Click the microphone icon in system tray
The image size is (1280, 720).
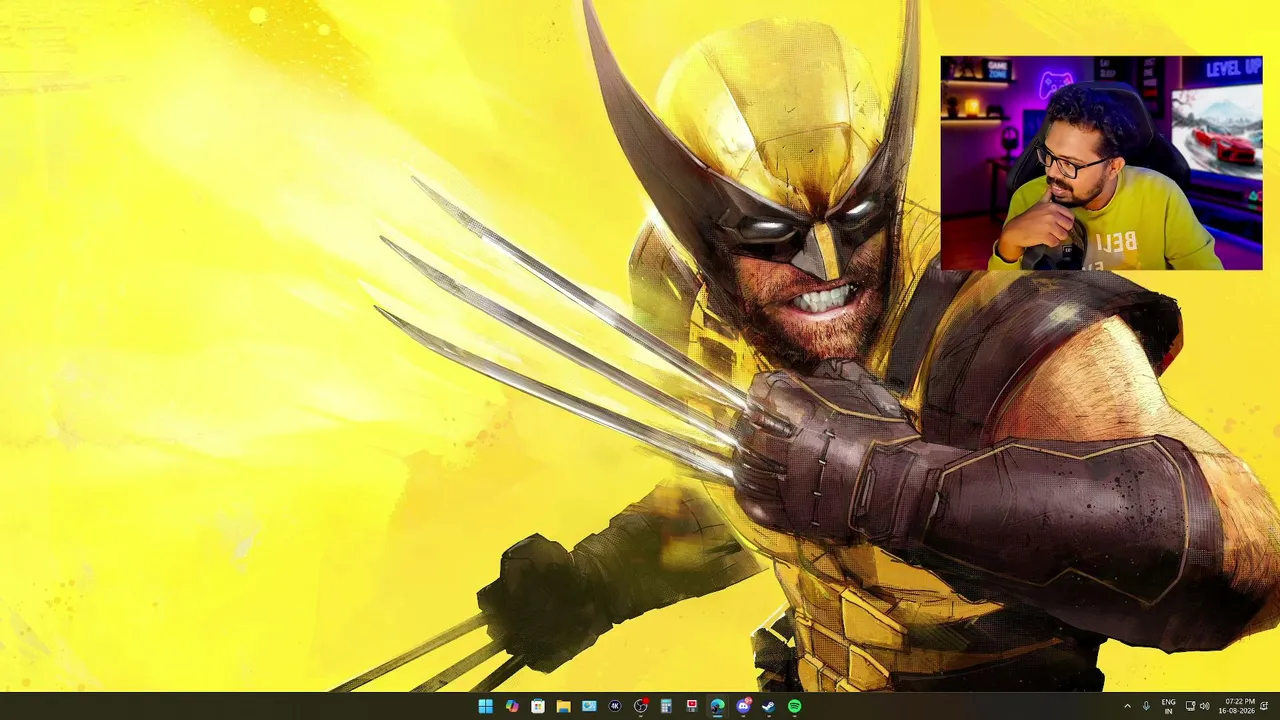[x=1146, y=706]
